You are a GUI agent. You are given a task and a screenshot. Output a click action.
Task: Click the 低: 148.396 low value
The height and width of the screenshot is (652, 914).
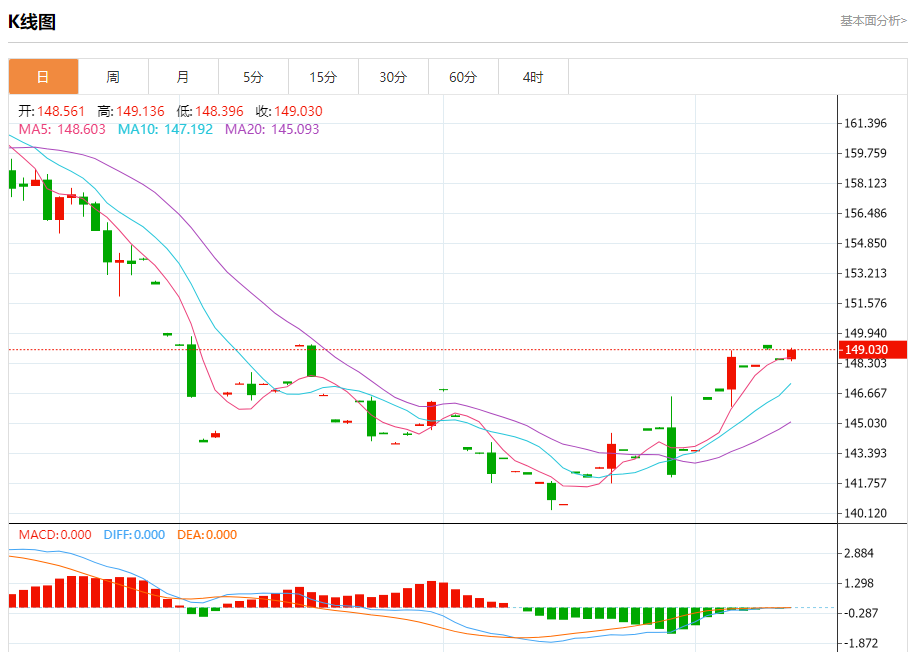[x=210, y=111]
